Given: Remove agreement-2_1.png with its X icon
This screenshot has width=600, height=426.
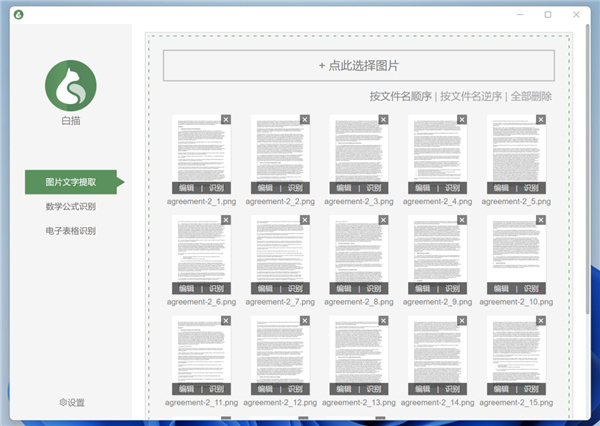Looking at the screenshot, I should pos(226,119).
